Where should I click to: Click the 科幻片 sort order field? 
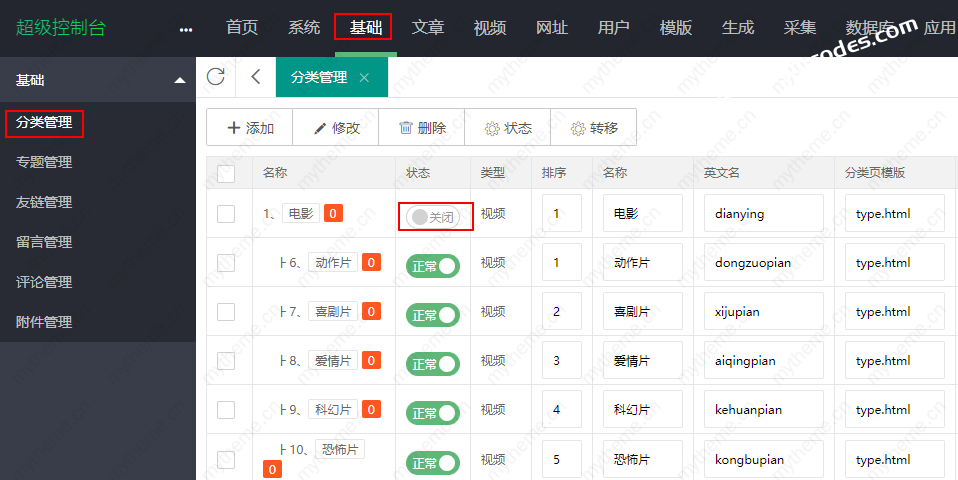pyautogui.click(x=562, y=410)
